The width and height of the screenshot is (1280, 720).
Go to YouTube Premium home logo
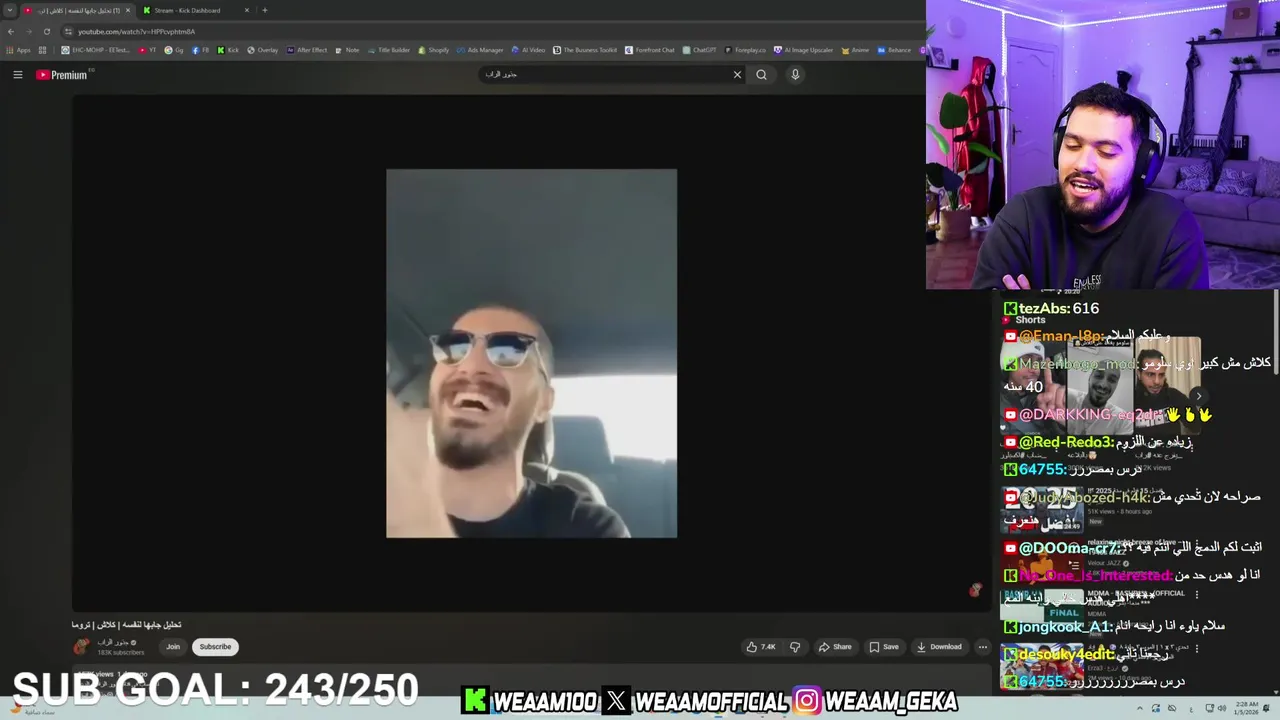pyautogui.click(x=63, y=75)
